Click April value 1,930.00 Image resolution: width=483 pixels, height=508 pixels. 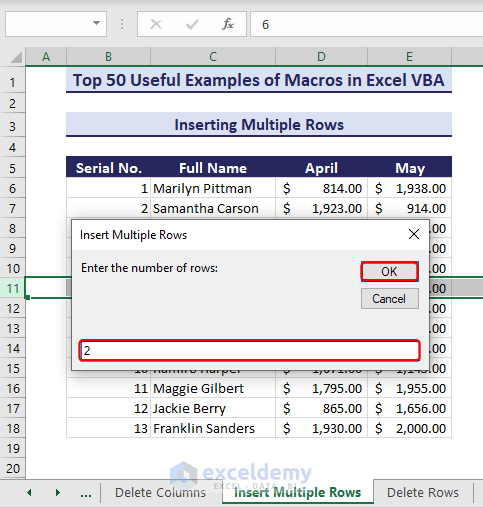point(321,428)
